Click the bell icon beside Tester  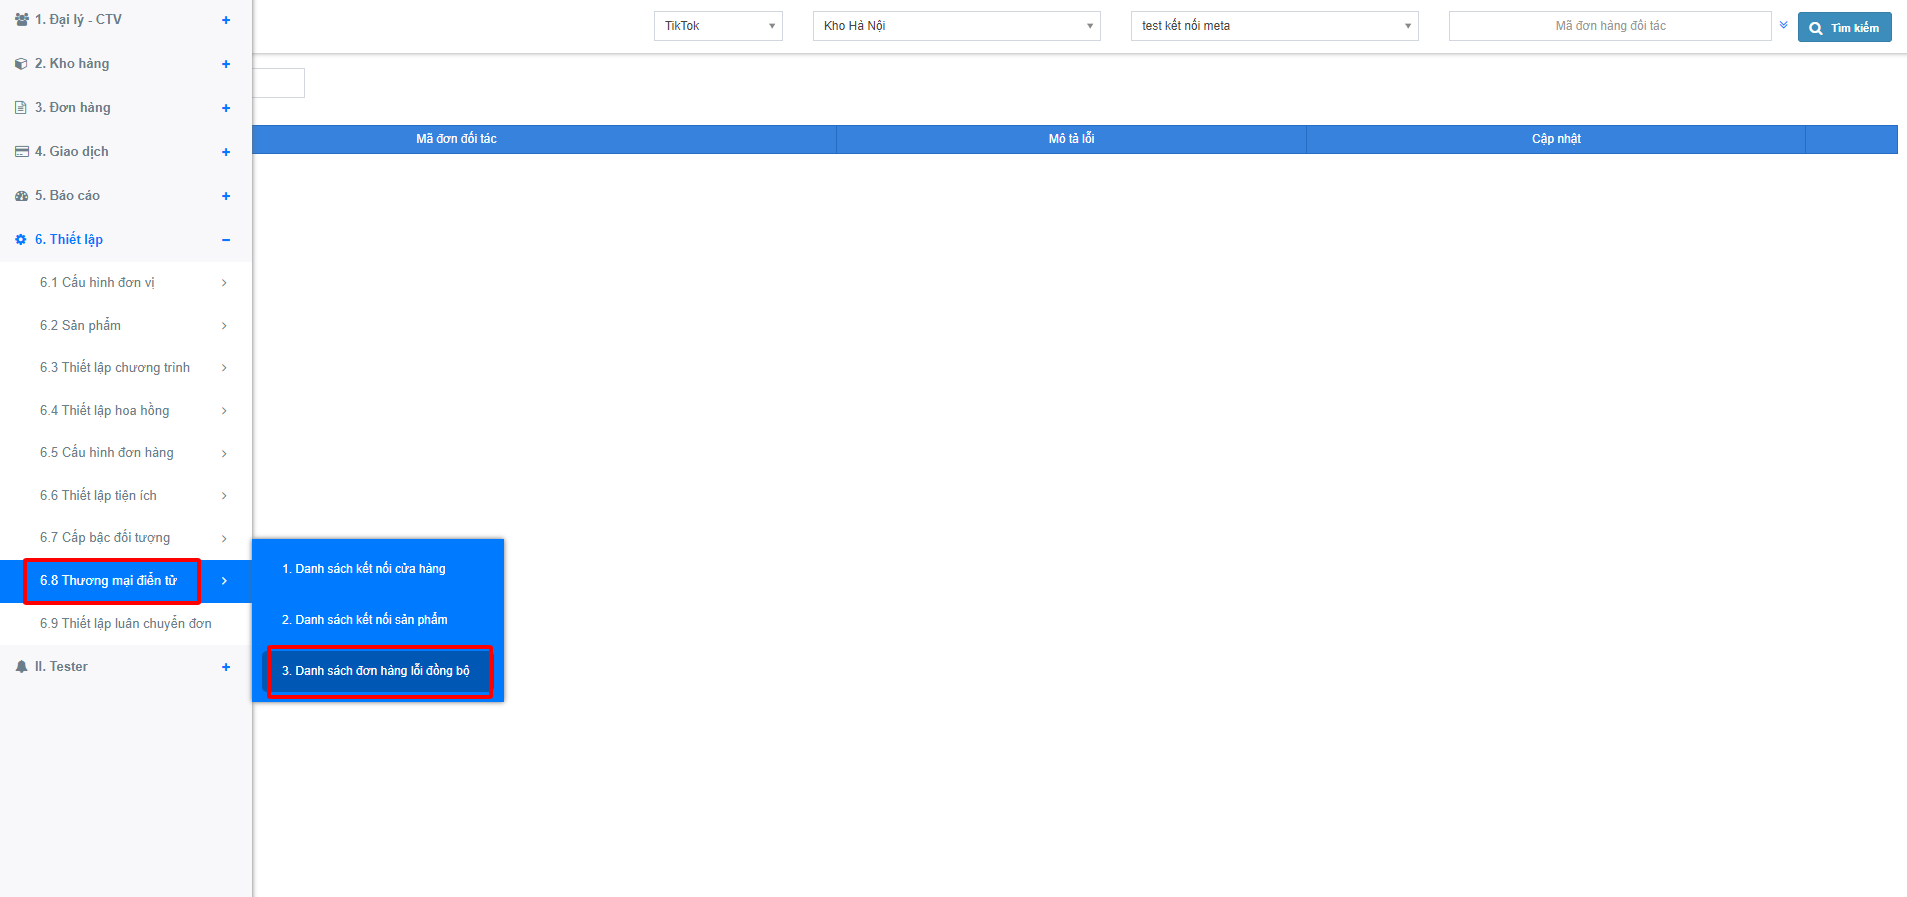tap(21, 667)
